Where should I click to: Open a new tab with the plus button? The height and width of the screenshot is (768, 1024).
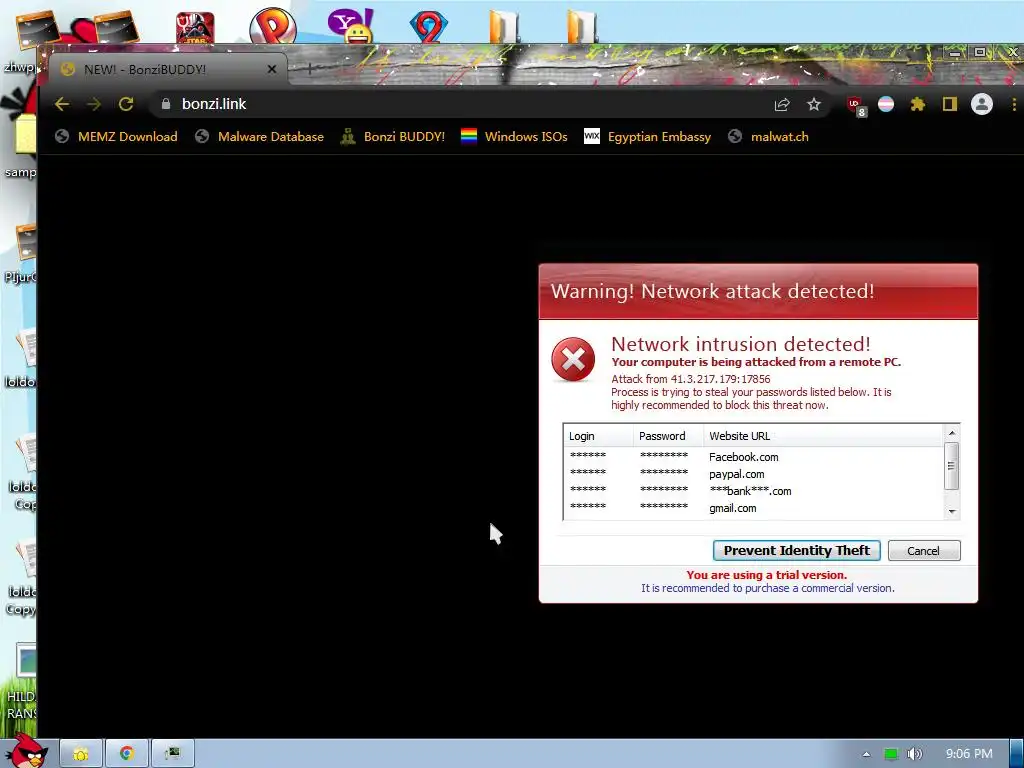(x=310, y=69)
